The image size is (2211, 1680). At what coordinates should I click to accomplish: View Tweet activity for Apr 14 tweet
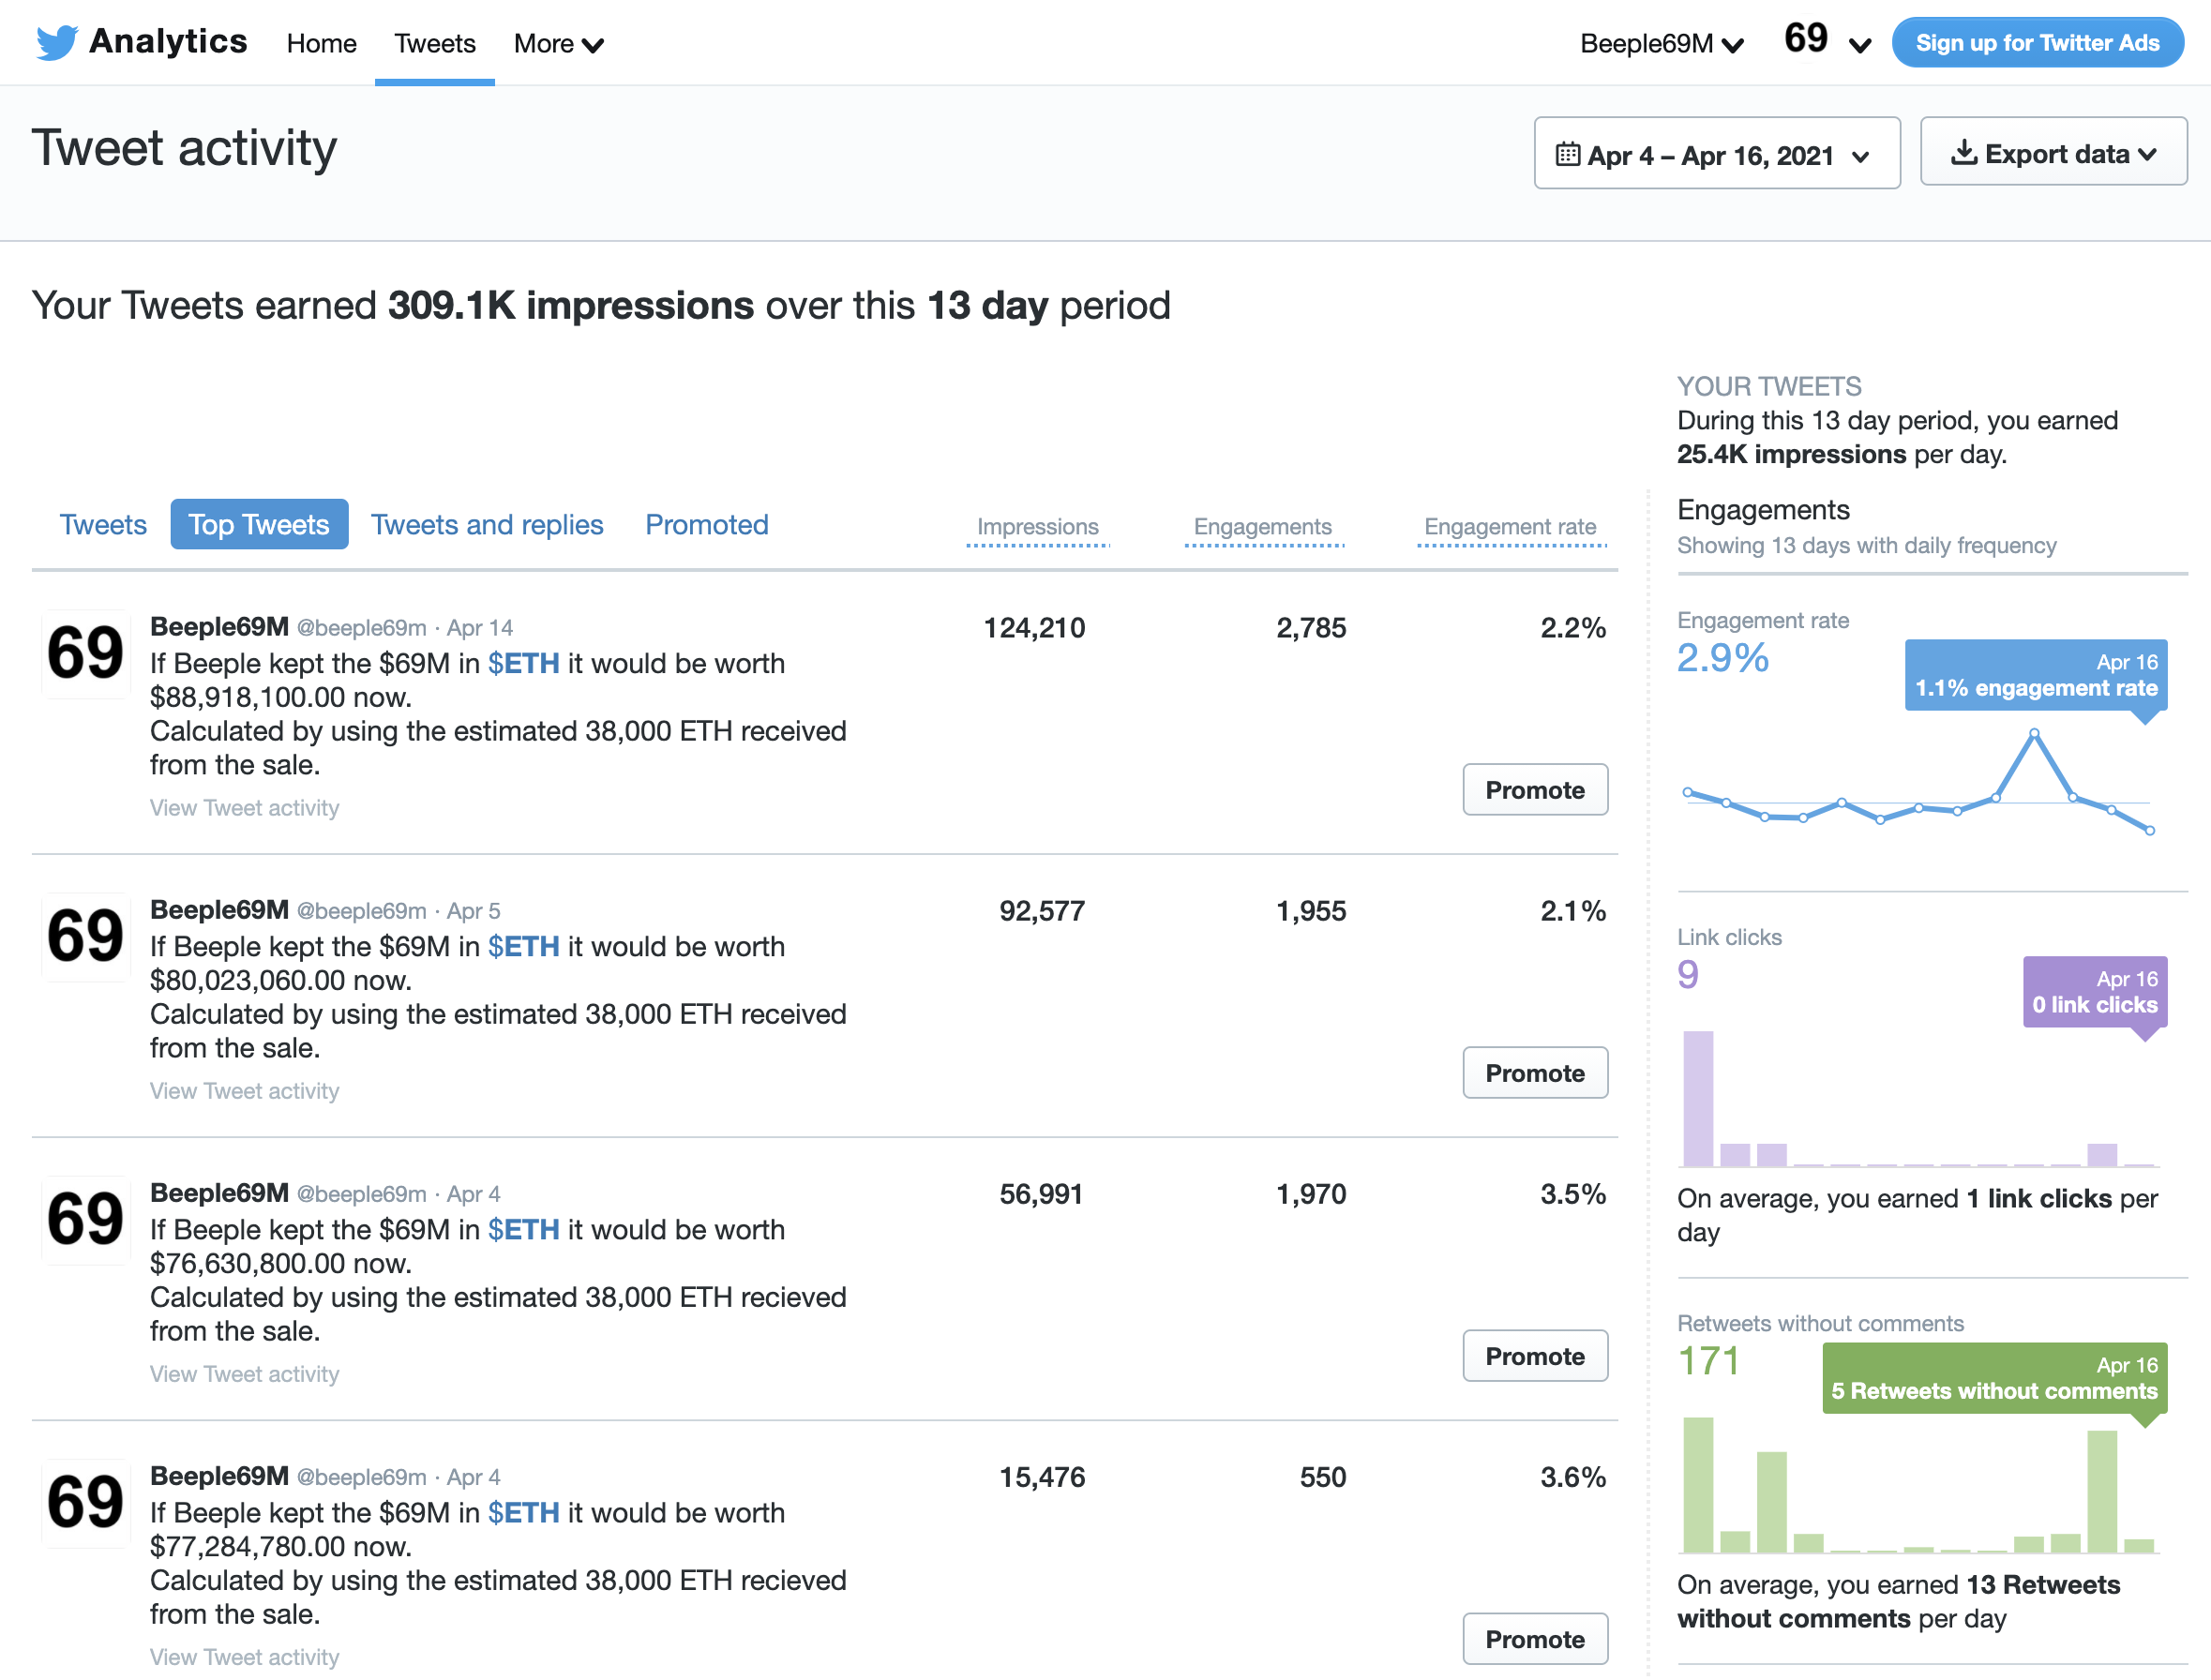point(244,807)
